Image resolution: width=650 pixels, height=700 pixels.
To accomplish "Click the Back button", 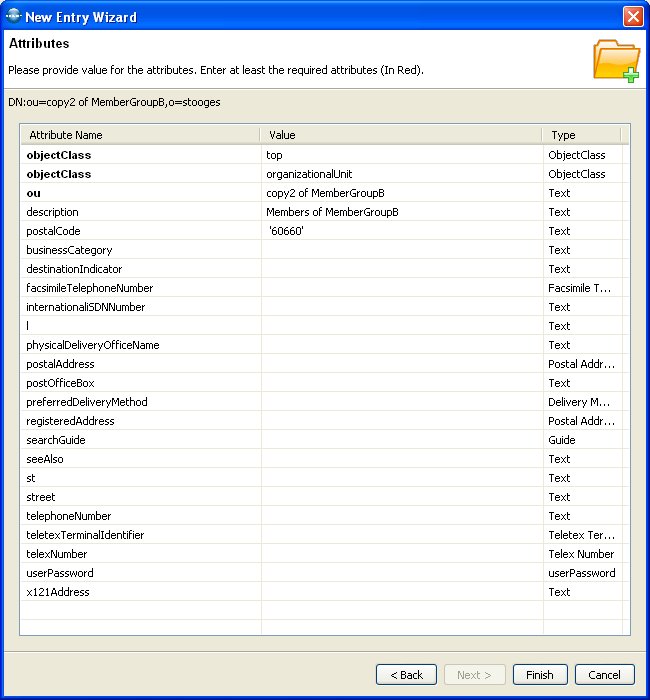I will coord(406,675).
